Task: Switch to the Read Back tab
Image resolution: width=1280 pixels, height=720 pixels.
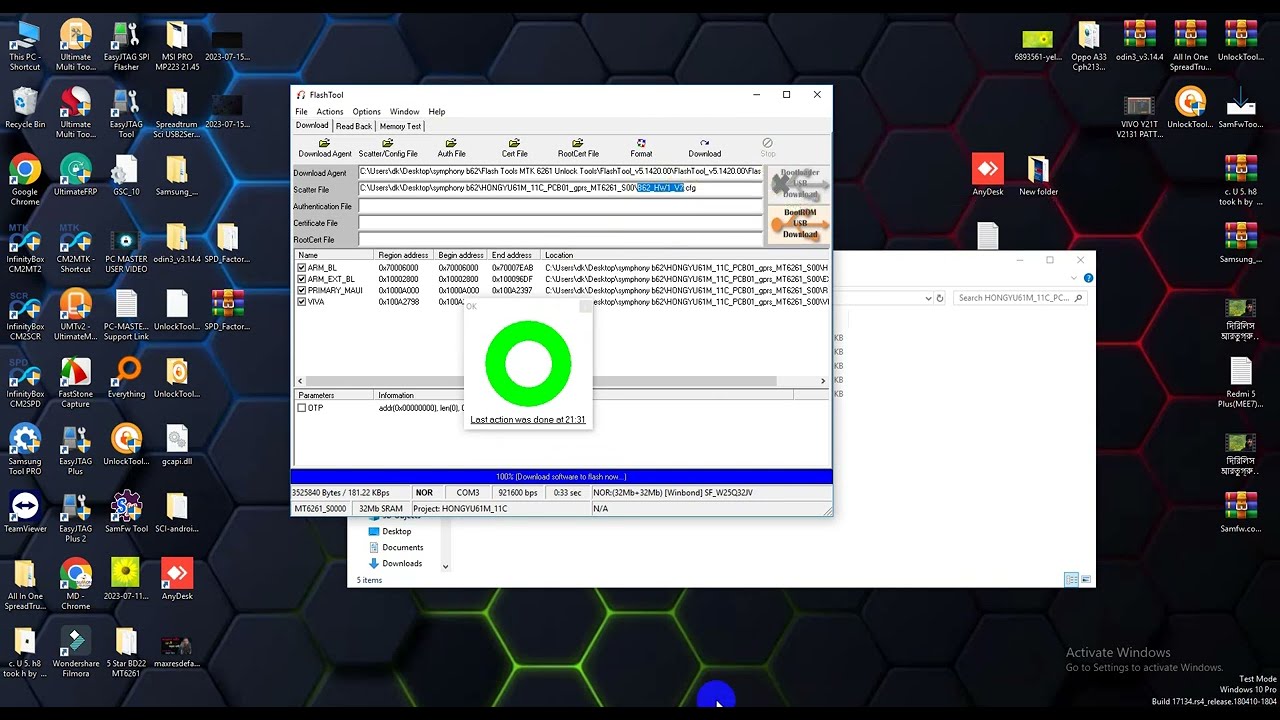Action: point(354,126)
